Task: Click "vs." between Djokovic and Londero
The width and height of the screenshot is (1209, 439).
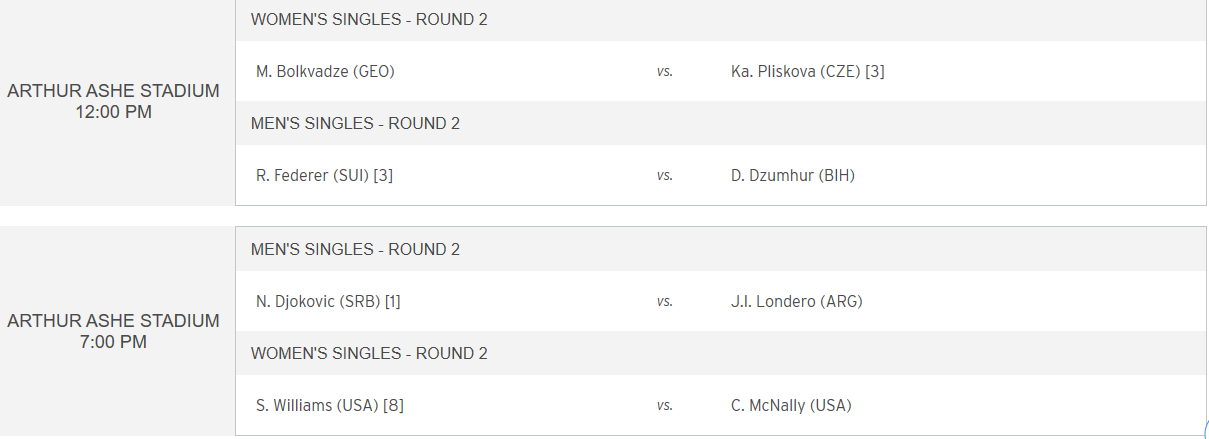Action: tap(664, 302)
